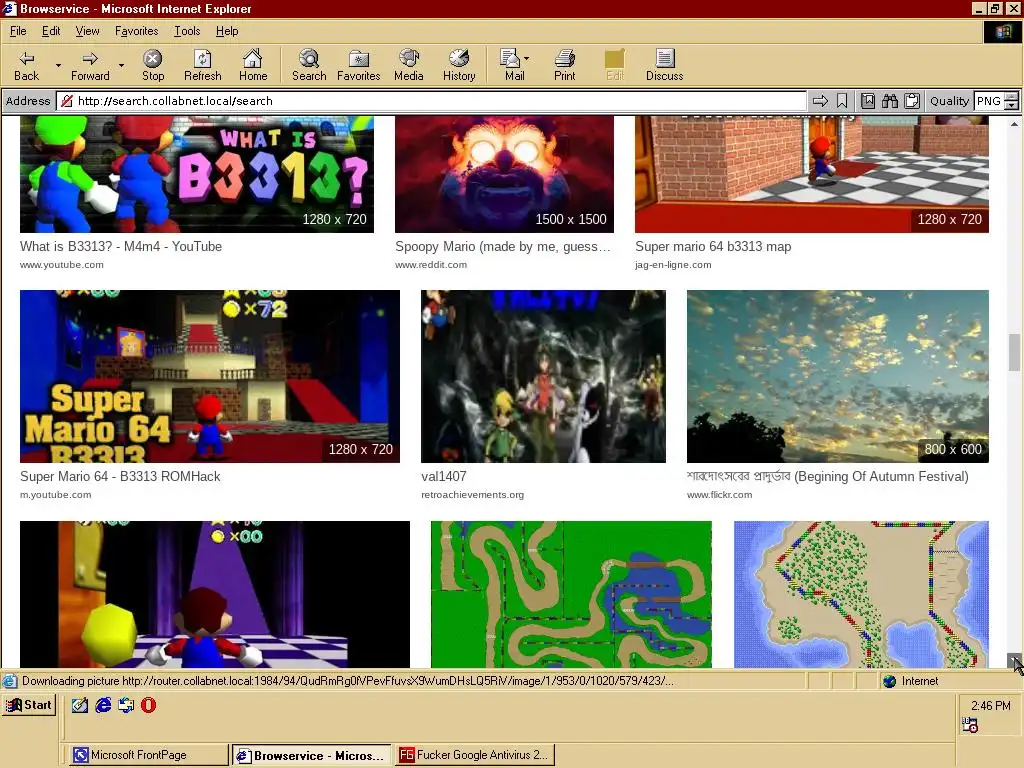The width and height of the screenshot is (1024, 768).
Task: Decrease Quality with the spinner down arrow
Action: [1012, 106]
